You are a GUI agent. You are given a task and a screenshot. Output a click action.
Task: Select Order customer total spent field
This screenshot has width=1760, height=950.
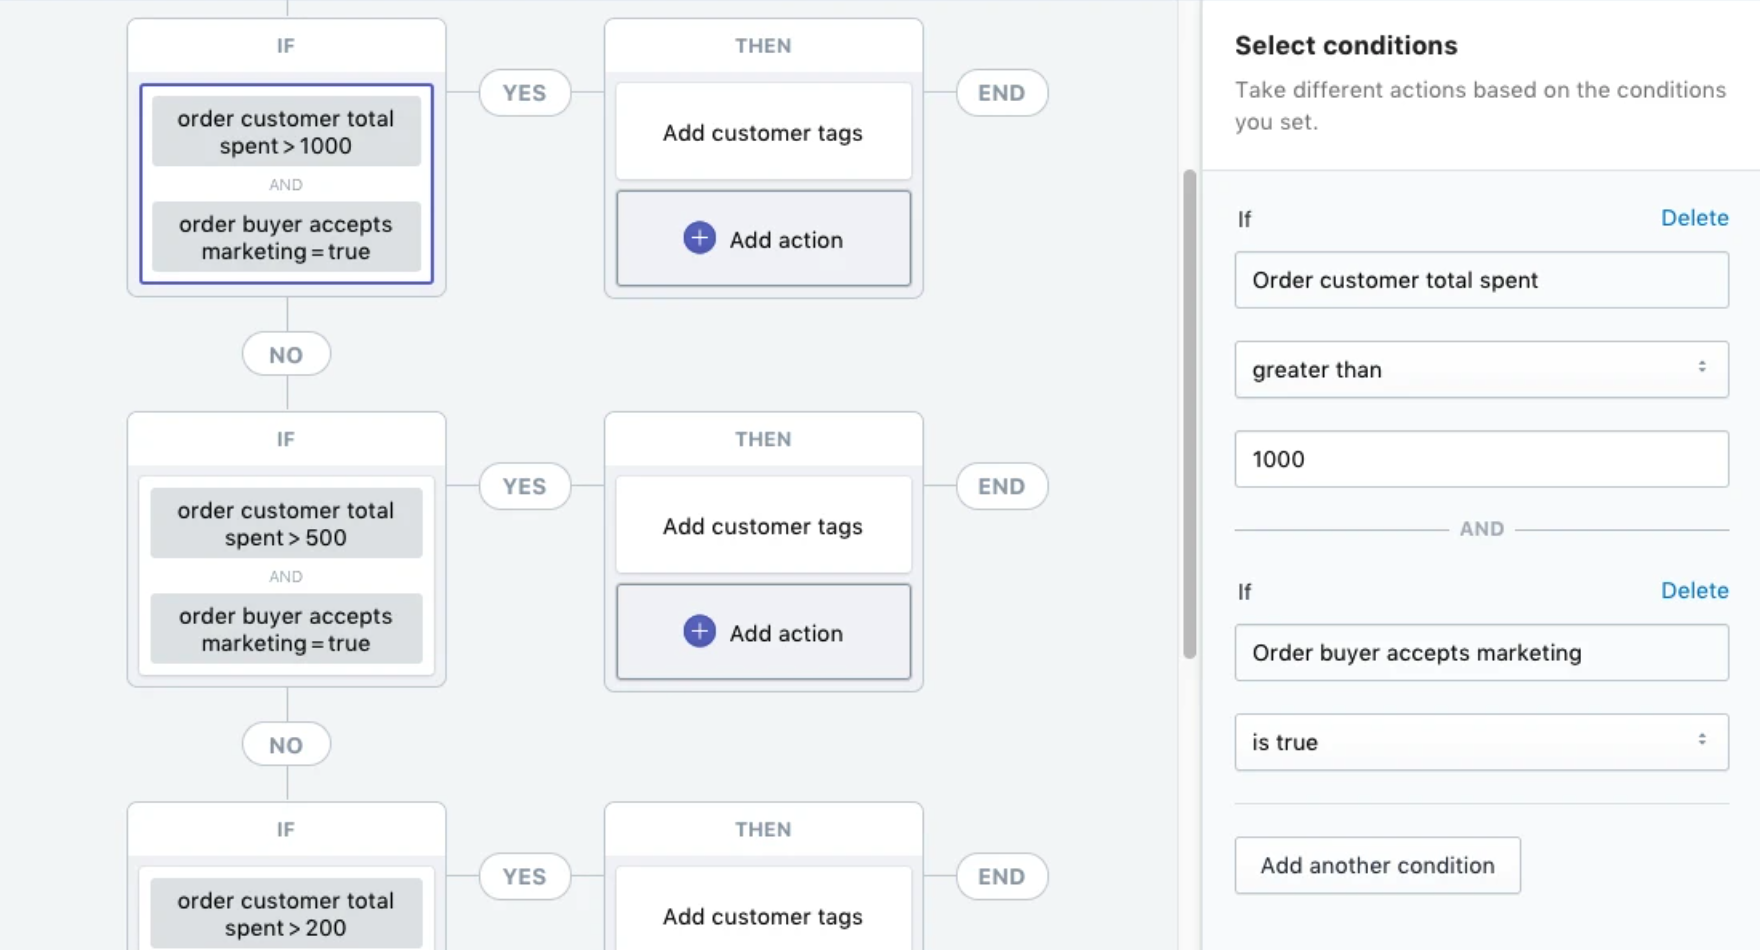(1481, 280)
